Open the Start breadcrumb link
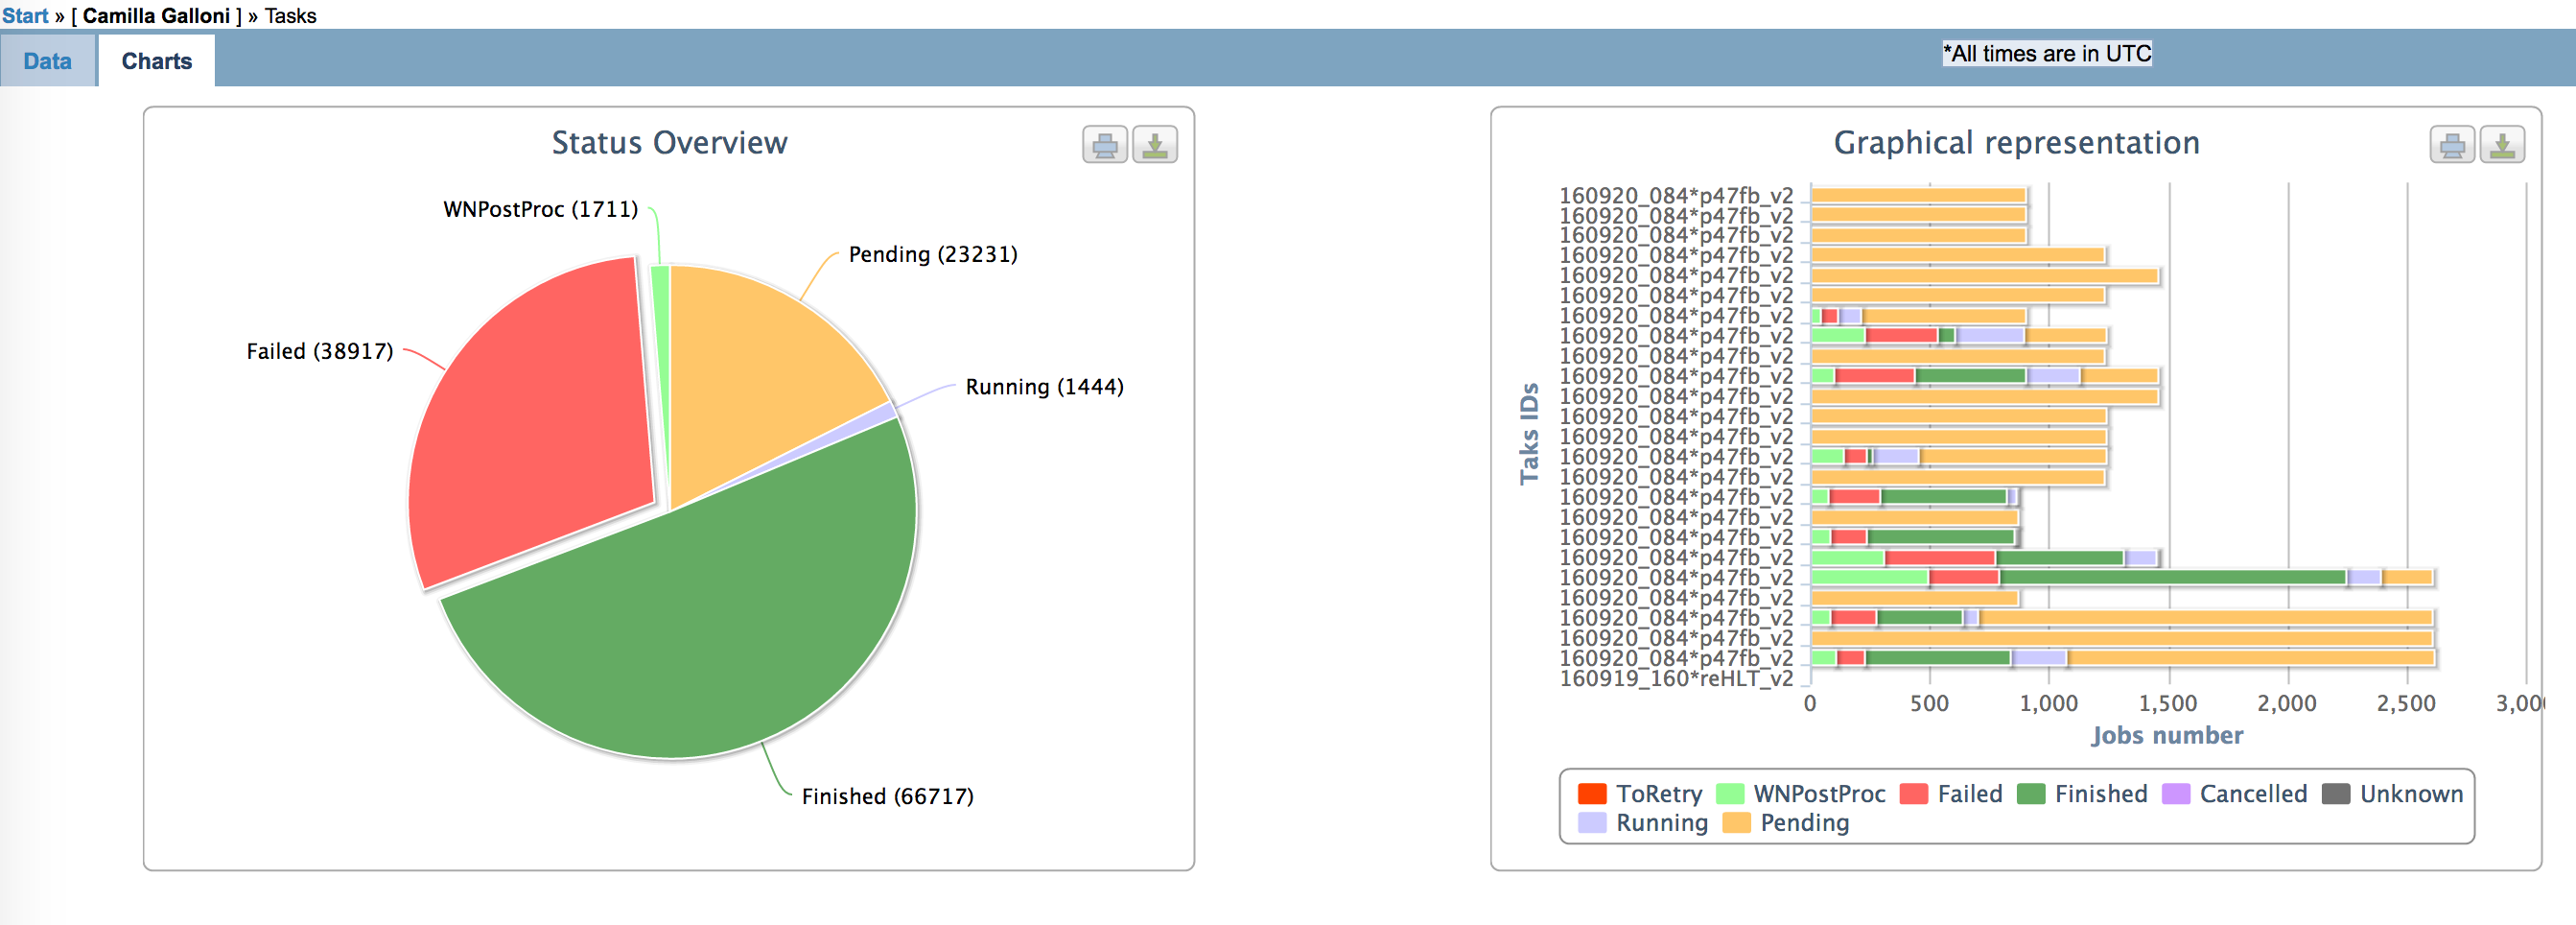 pos(25,15)
